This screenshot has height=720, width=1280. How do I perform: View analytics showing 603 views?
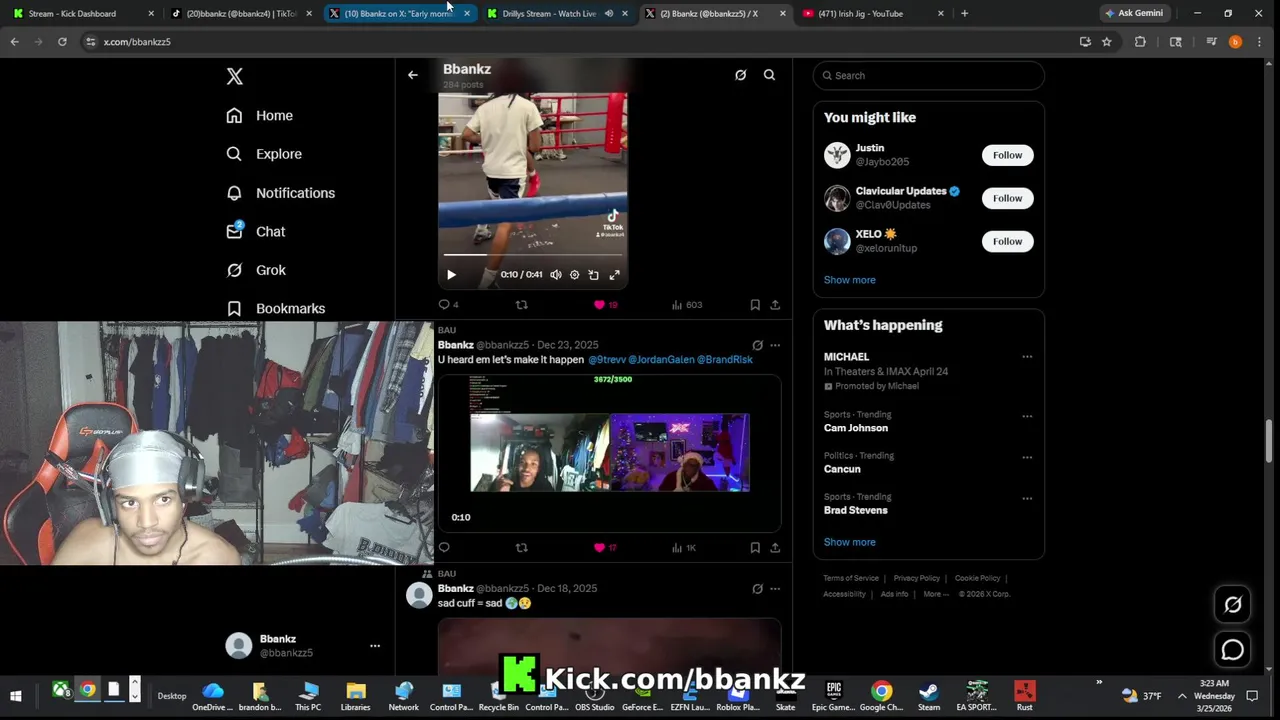coord(687,305)
